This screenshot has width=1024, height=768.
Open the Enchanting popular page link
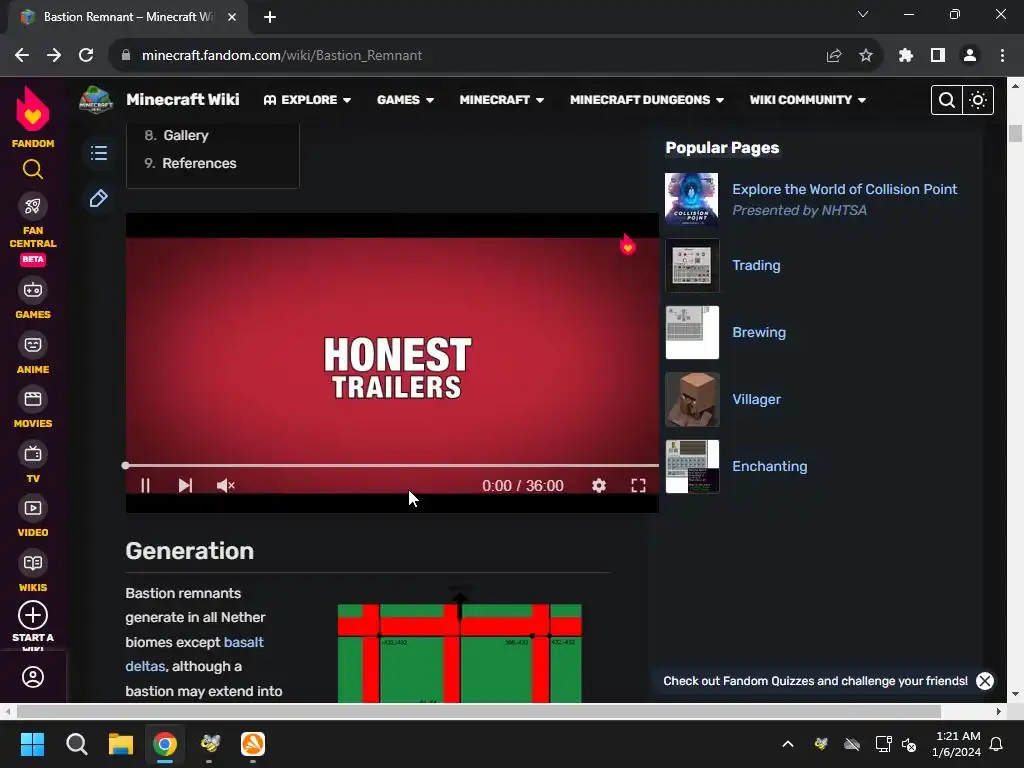[x=769, y=466]
